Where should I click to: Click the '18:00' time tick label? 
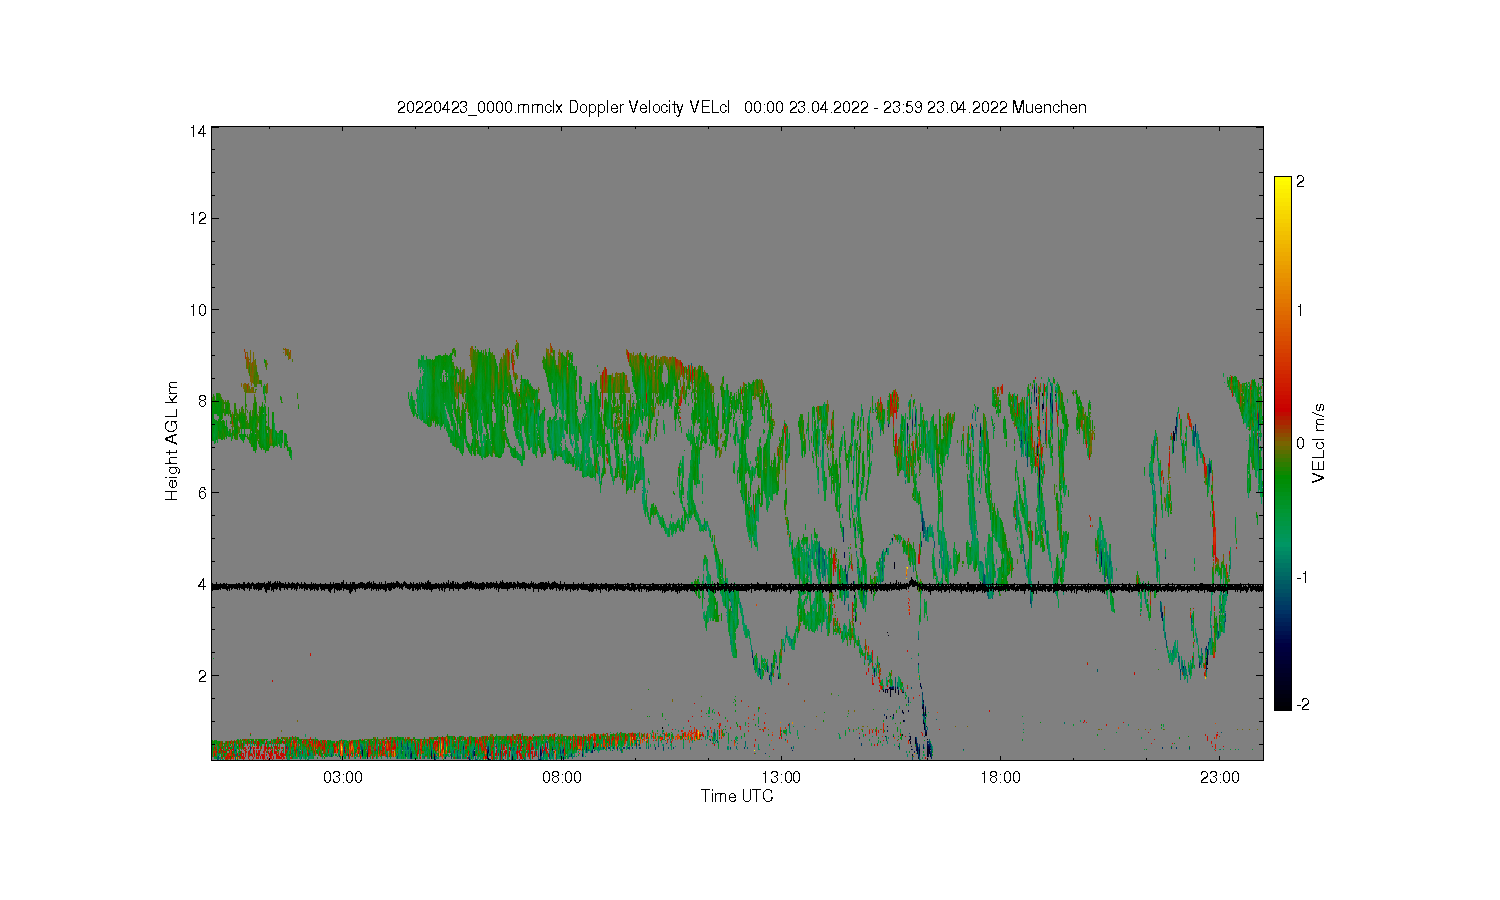pos(1000,778)
